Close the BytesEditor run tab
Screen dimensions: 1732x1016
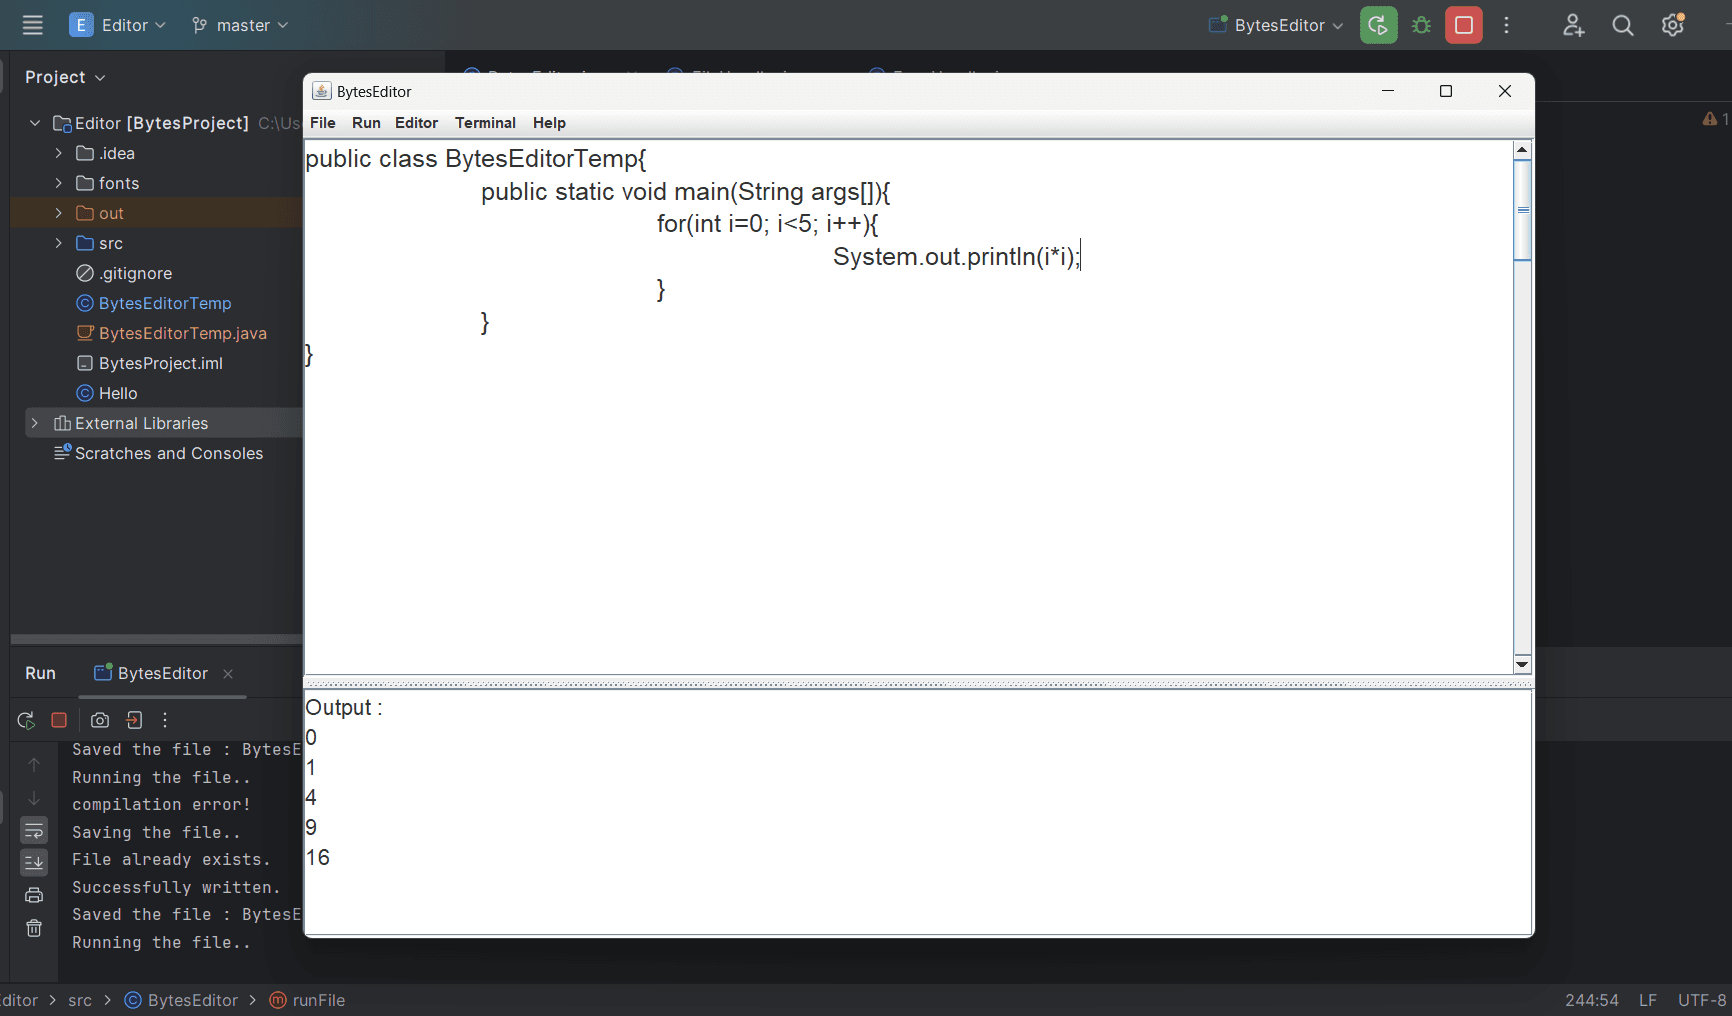pos(228,674)
